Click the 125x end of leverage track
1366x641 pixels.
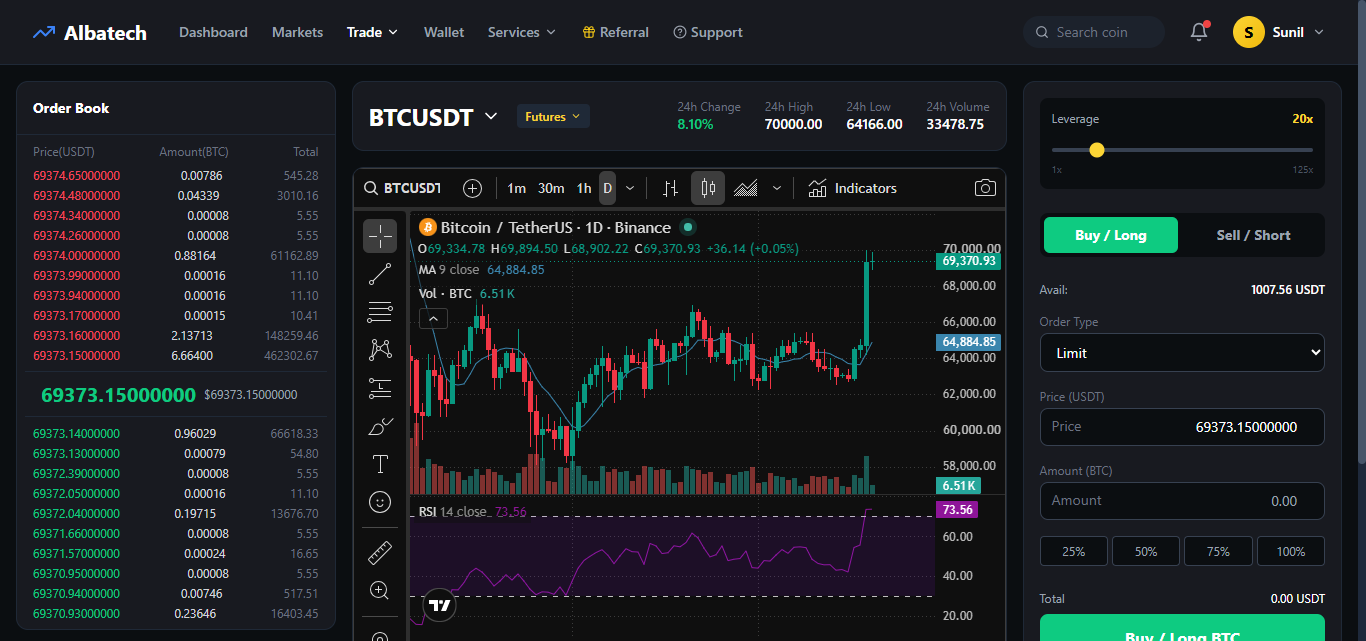pos(1303,170)
